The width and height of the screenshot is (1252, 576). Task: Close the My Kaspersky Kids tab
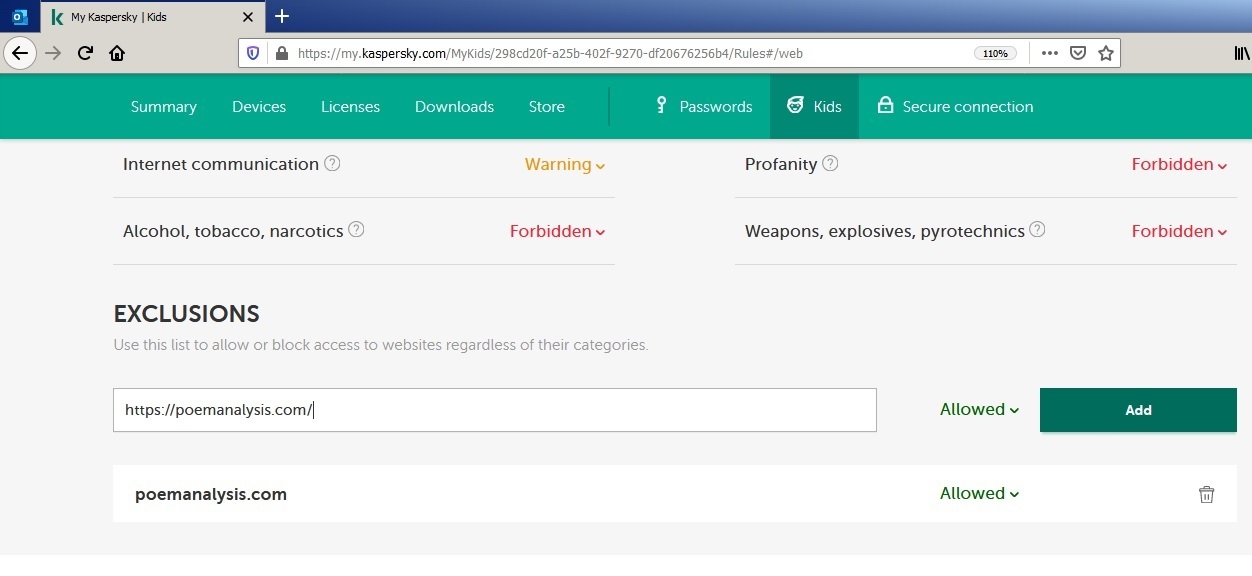point(248,17)
